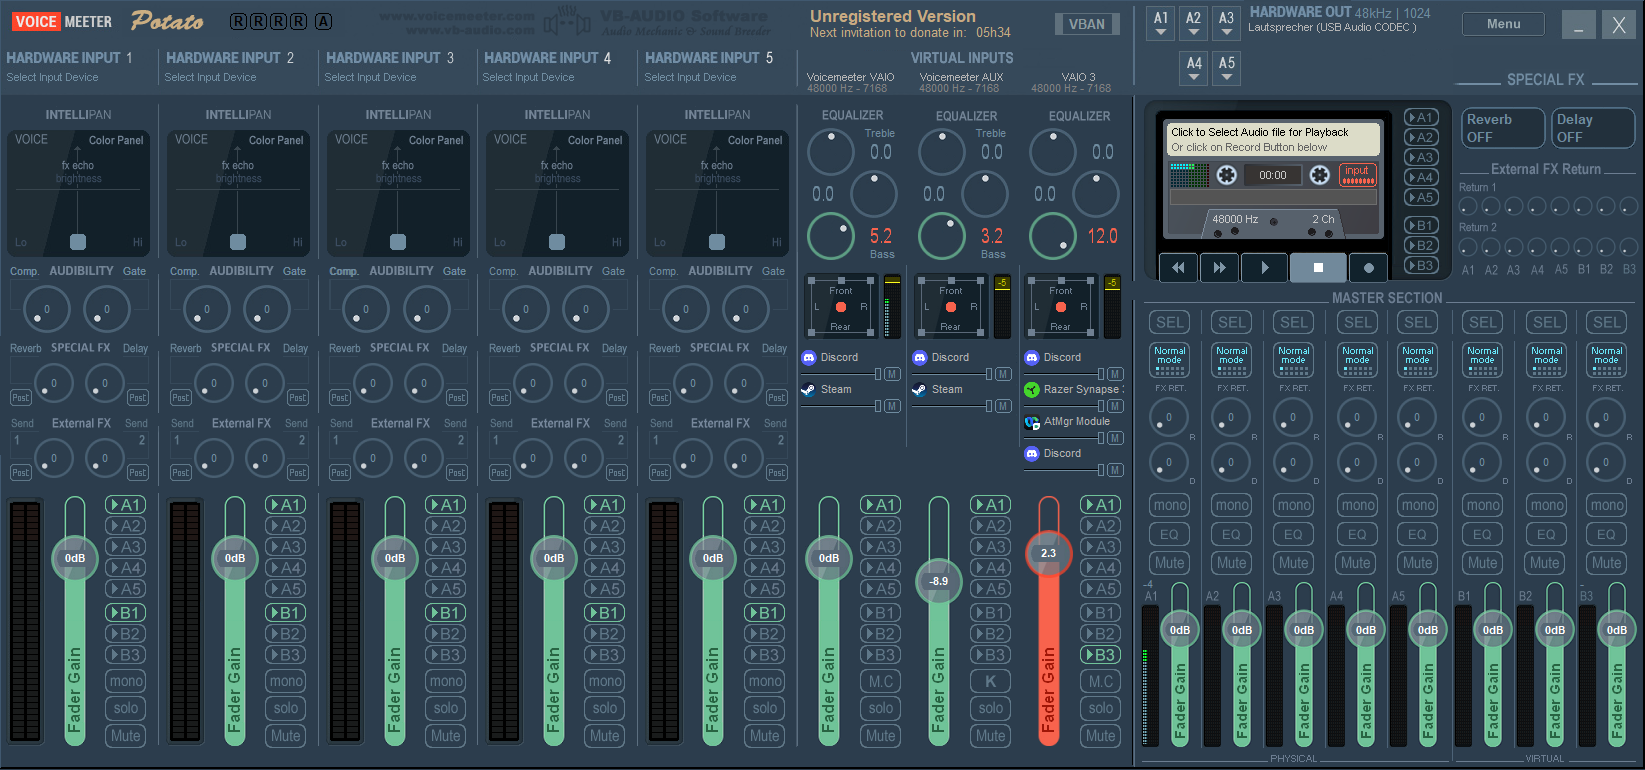Click the red VAIO 3 fader gain knob
This screenshot has height=770, width=1645.
point(1048,553)
